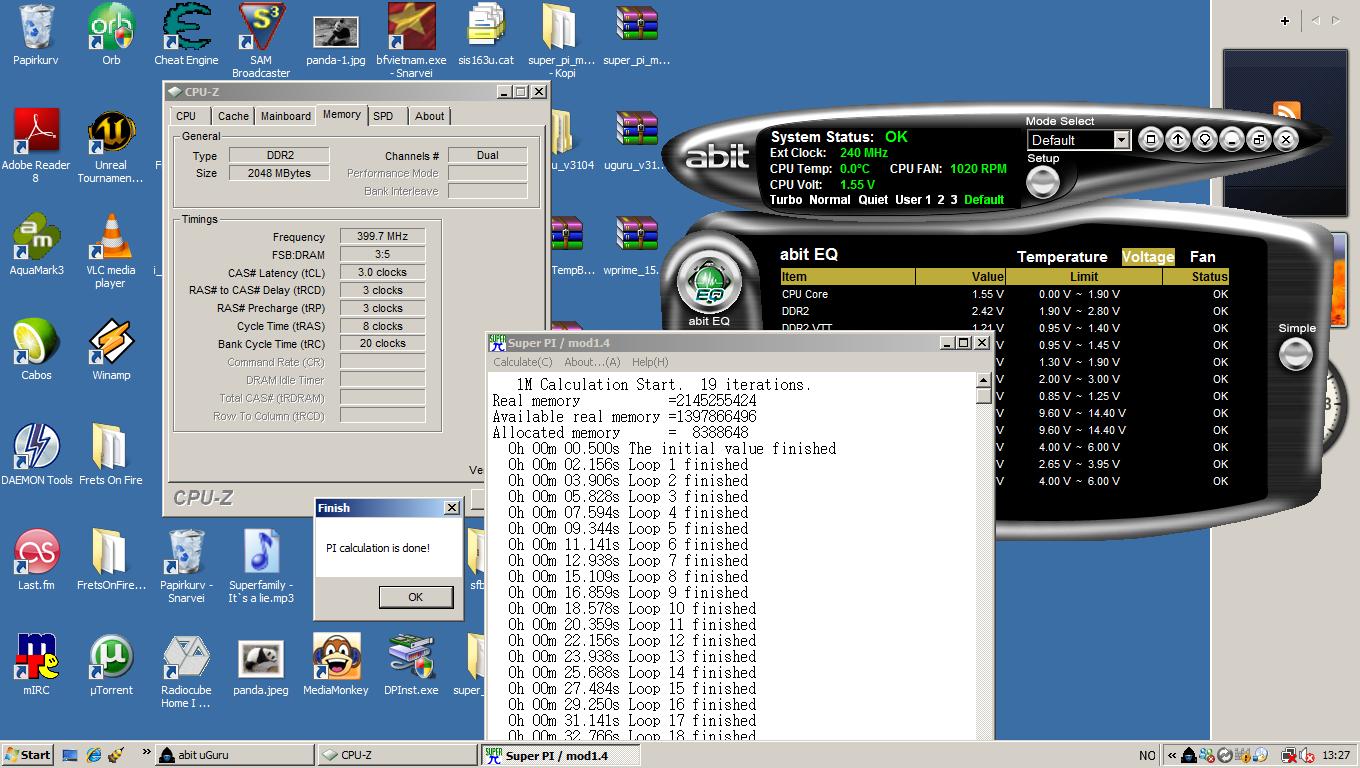Switch to the Cache tab in CPU-Z

click(233, 116)
